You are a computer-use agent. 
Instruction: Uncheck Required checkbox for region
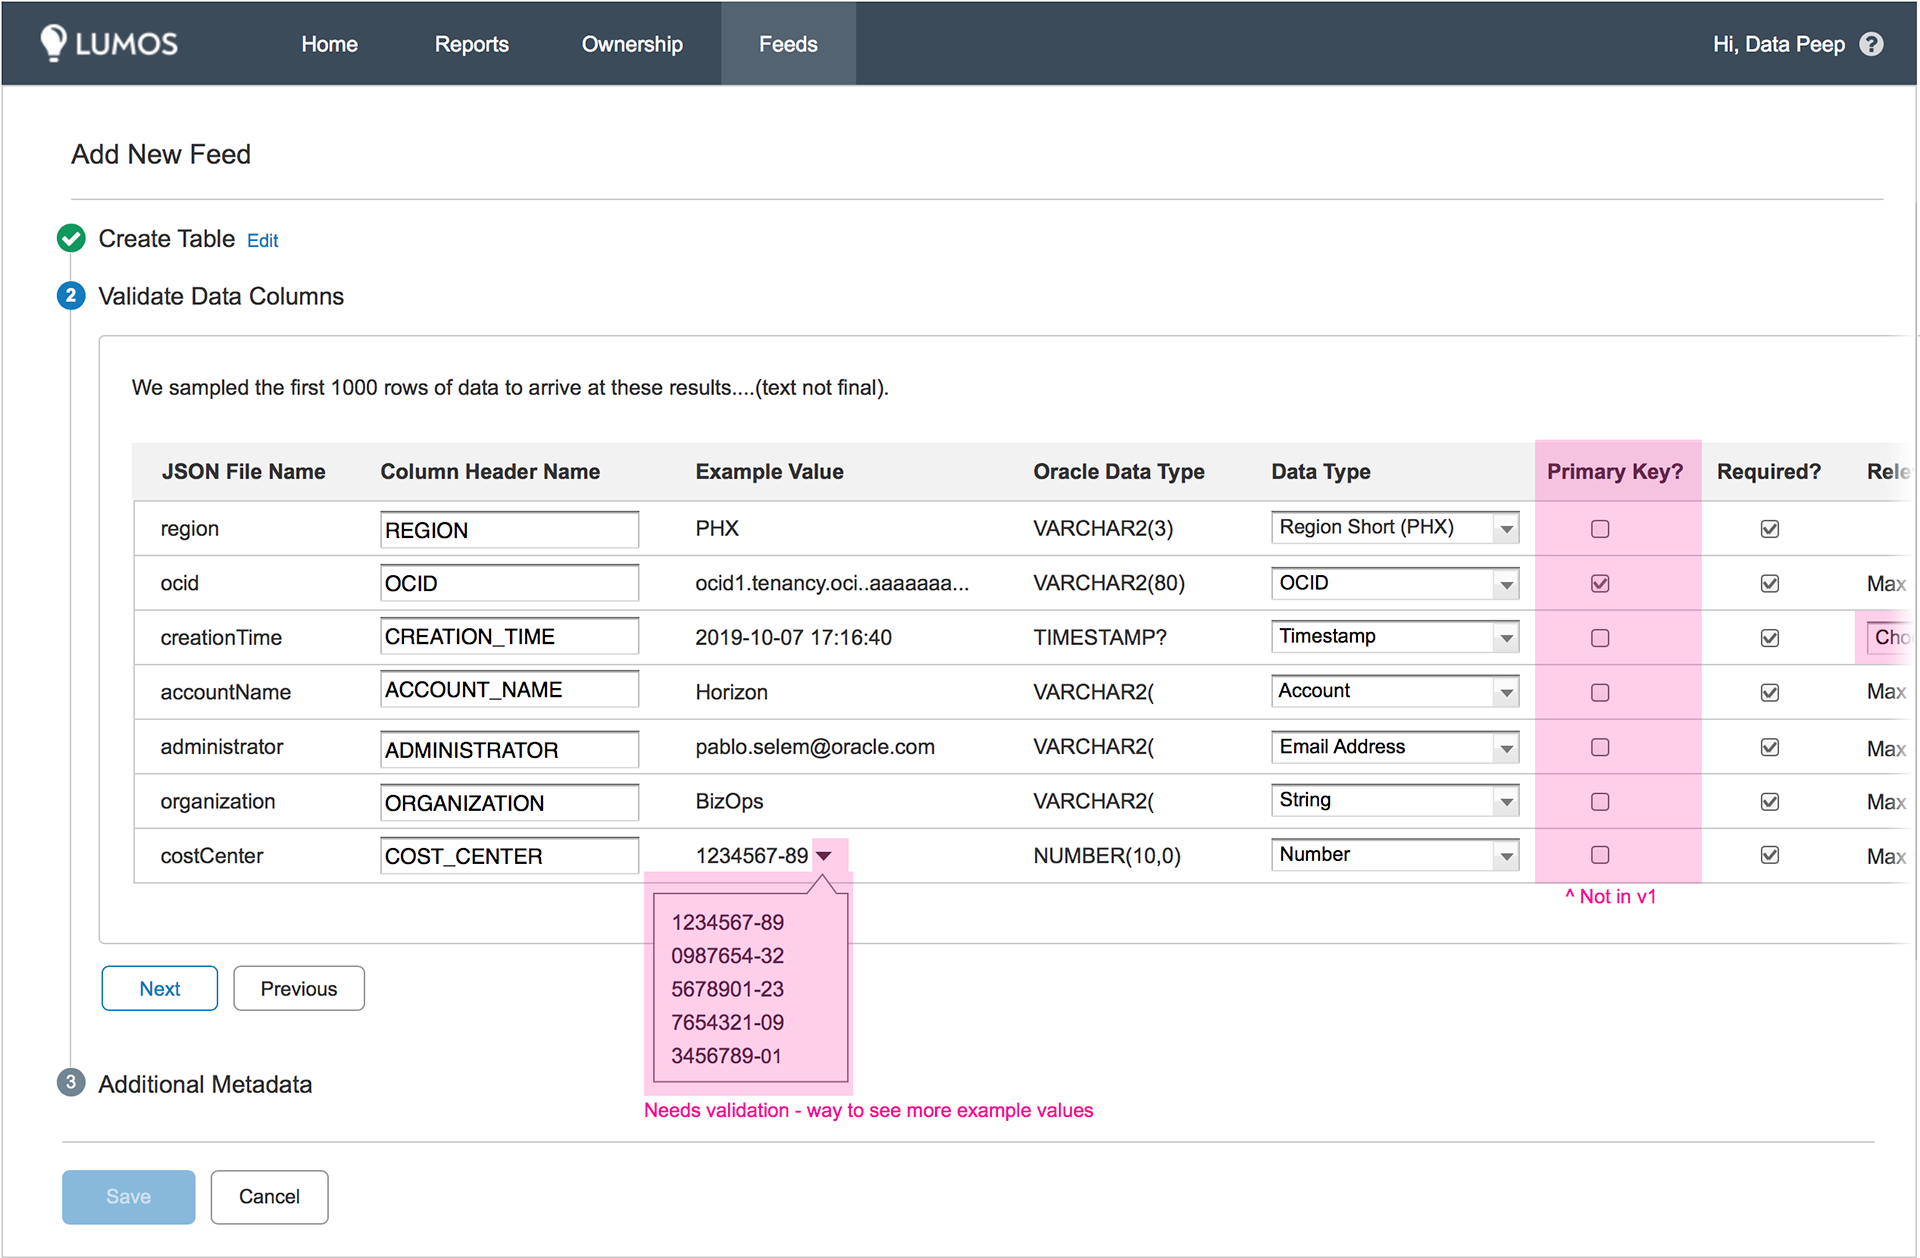click(x=1769, y=528)
